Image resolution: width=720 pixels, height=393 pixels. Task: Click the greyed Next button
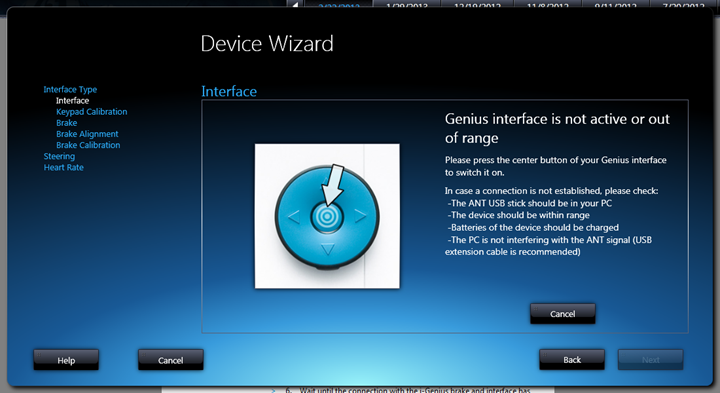coord(651,359)
